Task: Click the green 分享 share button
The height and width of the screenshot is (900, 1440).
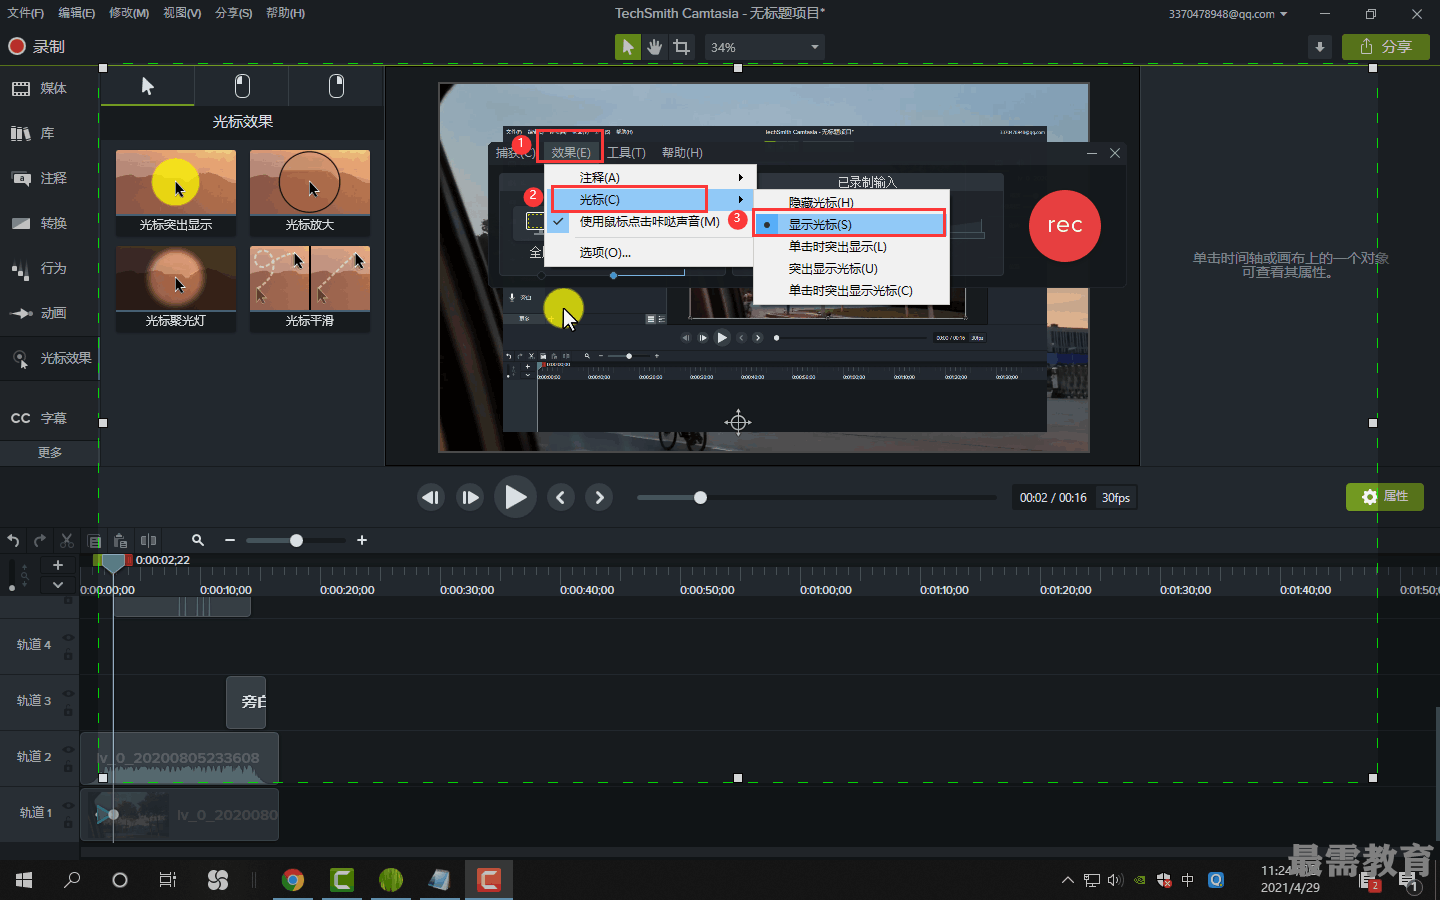Action: tap(1386, 47)
